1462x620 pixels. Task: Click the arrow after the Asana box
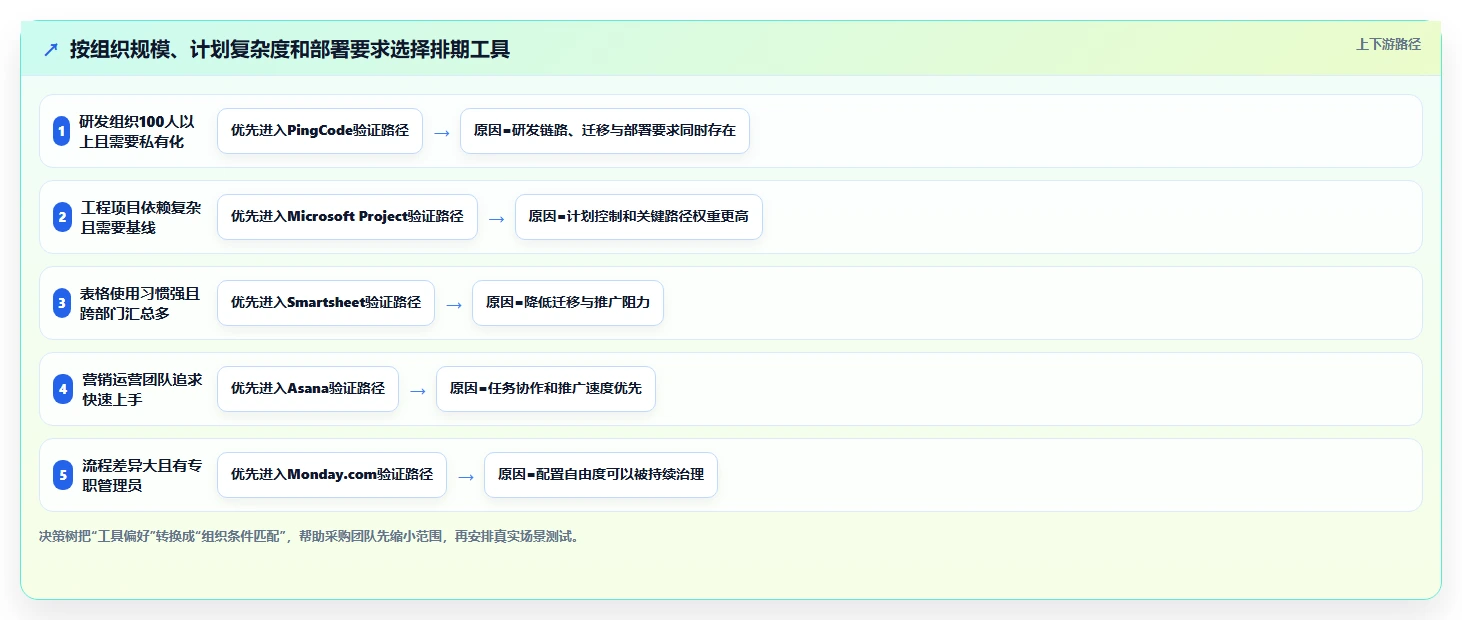(417, 390)
